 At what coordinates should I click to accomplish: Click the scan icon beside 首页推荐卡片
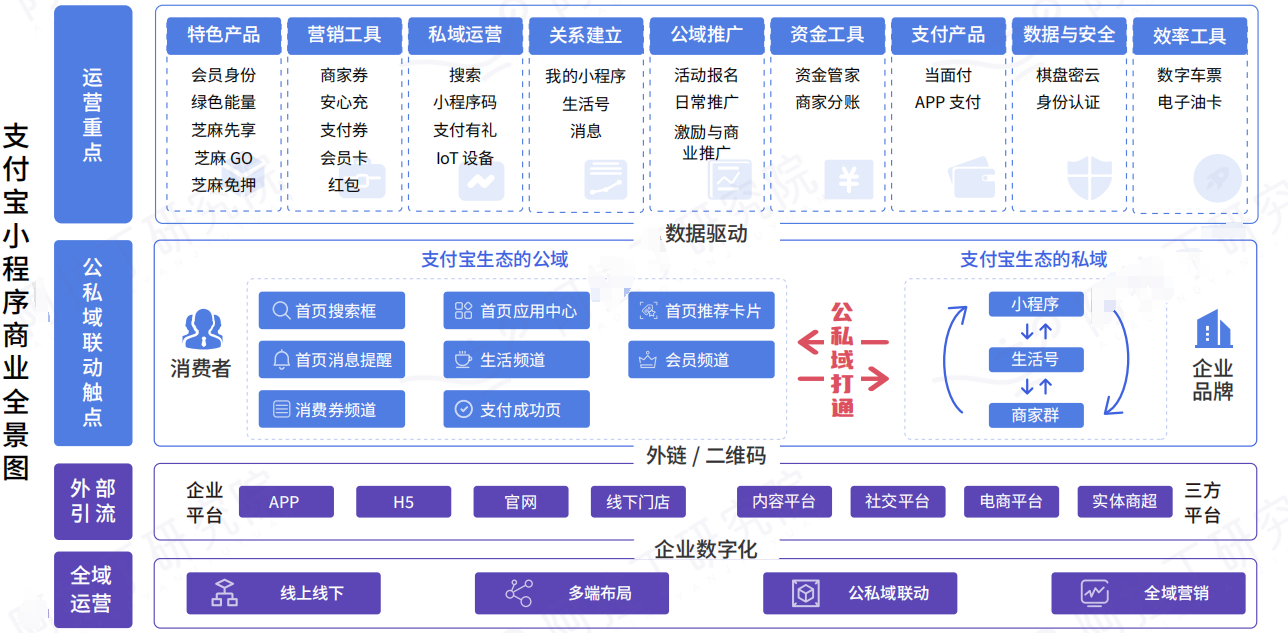coord(648,311)
